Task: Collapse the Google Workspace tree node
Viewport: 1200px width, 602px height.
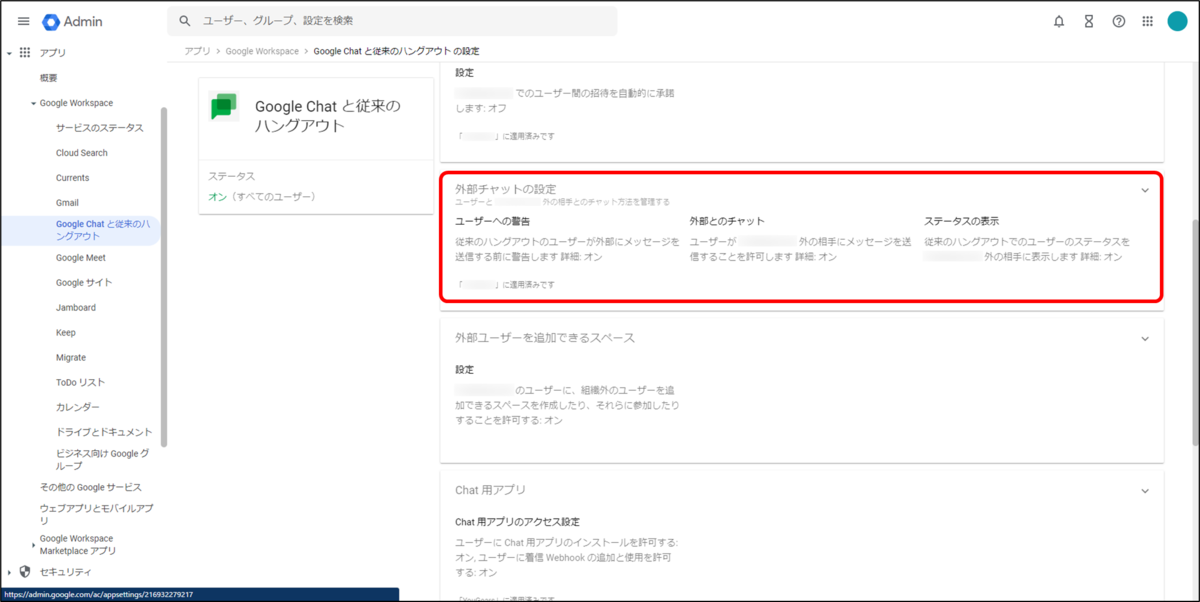Action: (33, 103)
